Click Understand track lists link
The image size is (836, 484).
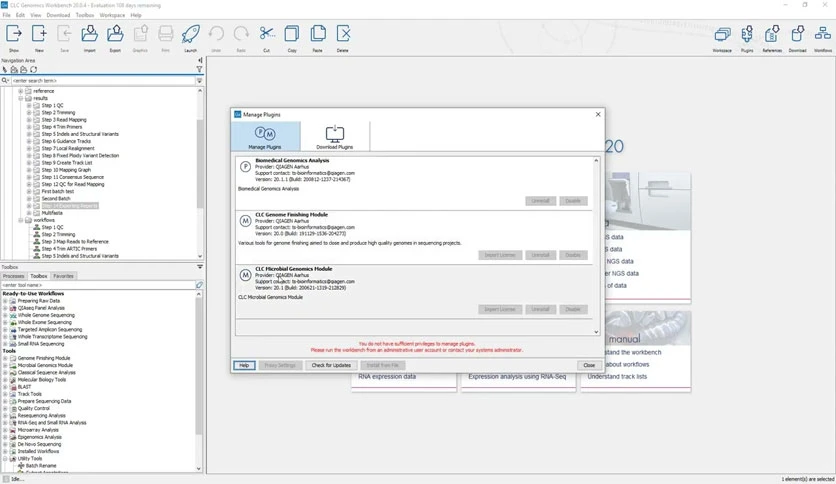(617, 376)
